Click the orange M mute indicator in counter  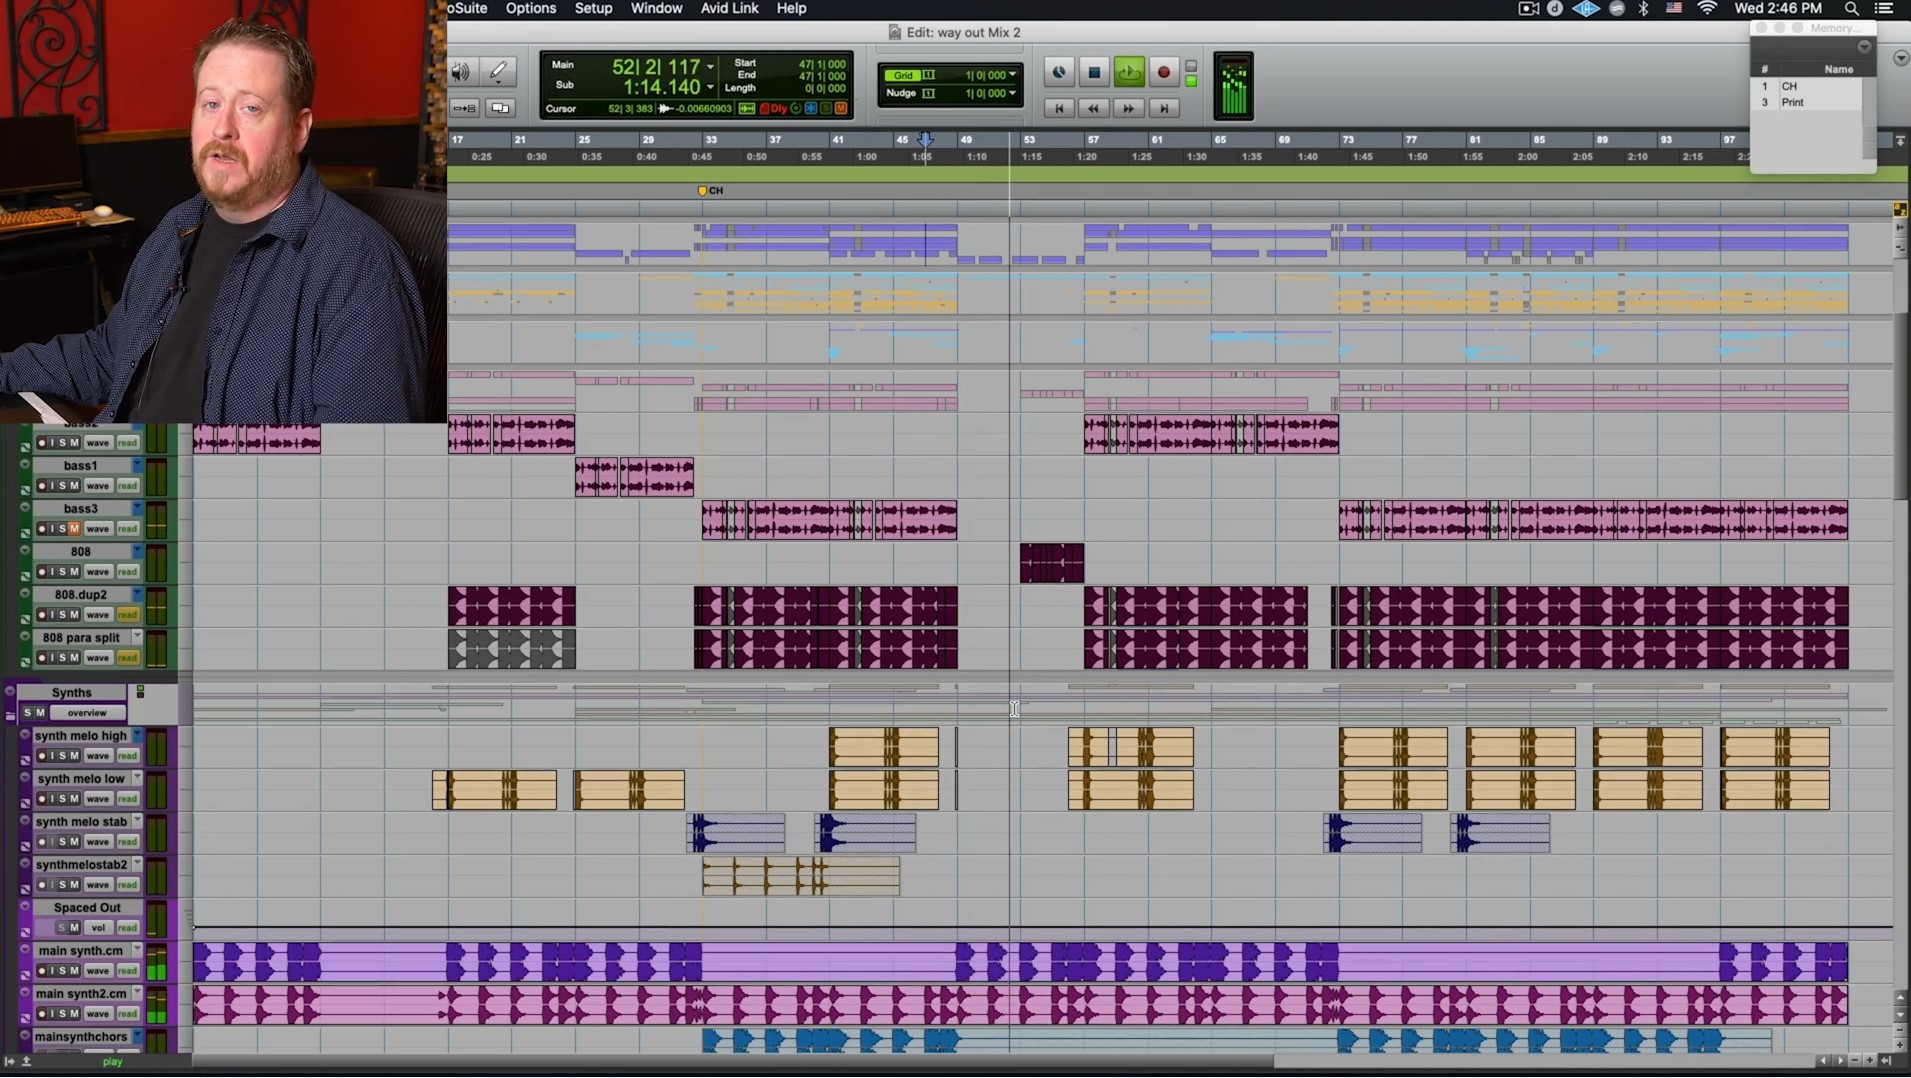click(841, 108)
